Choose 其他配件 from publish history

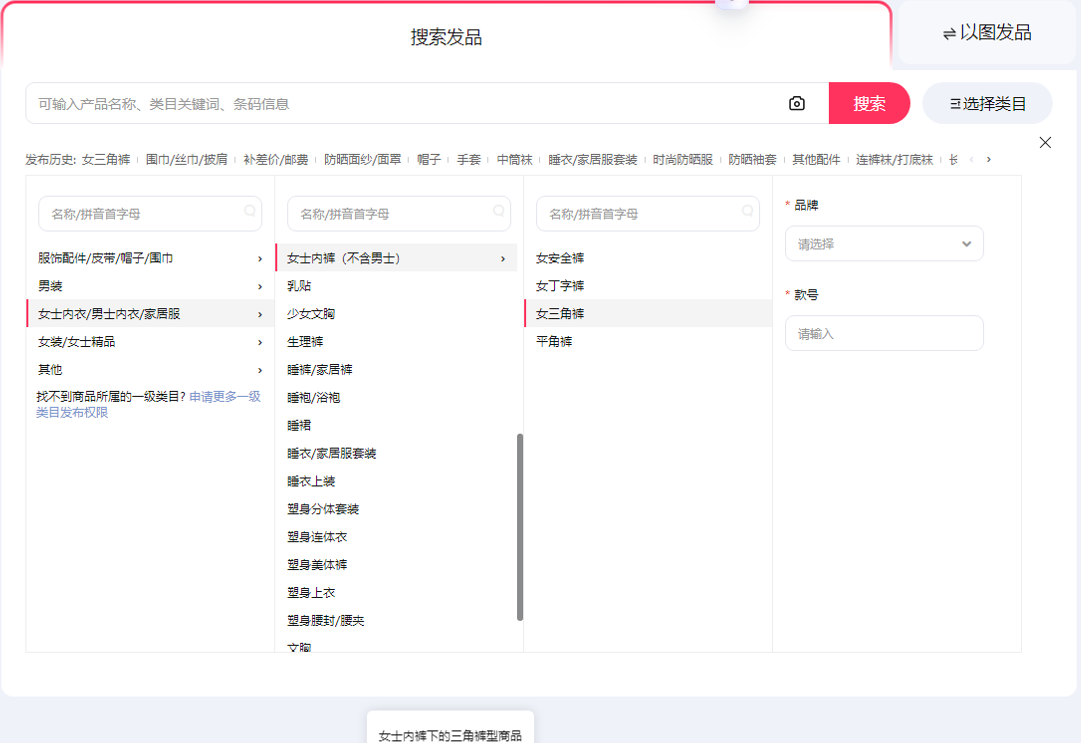click(816, 160)
